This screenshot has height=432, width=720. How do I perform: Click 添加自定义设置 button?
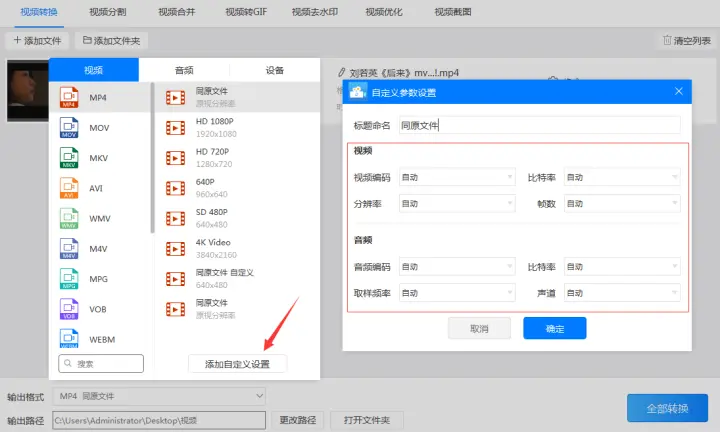237,364
